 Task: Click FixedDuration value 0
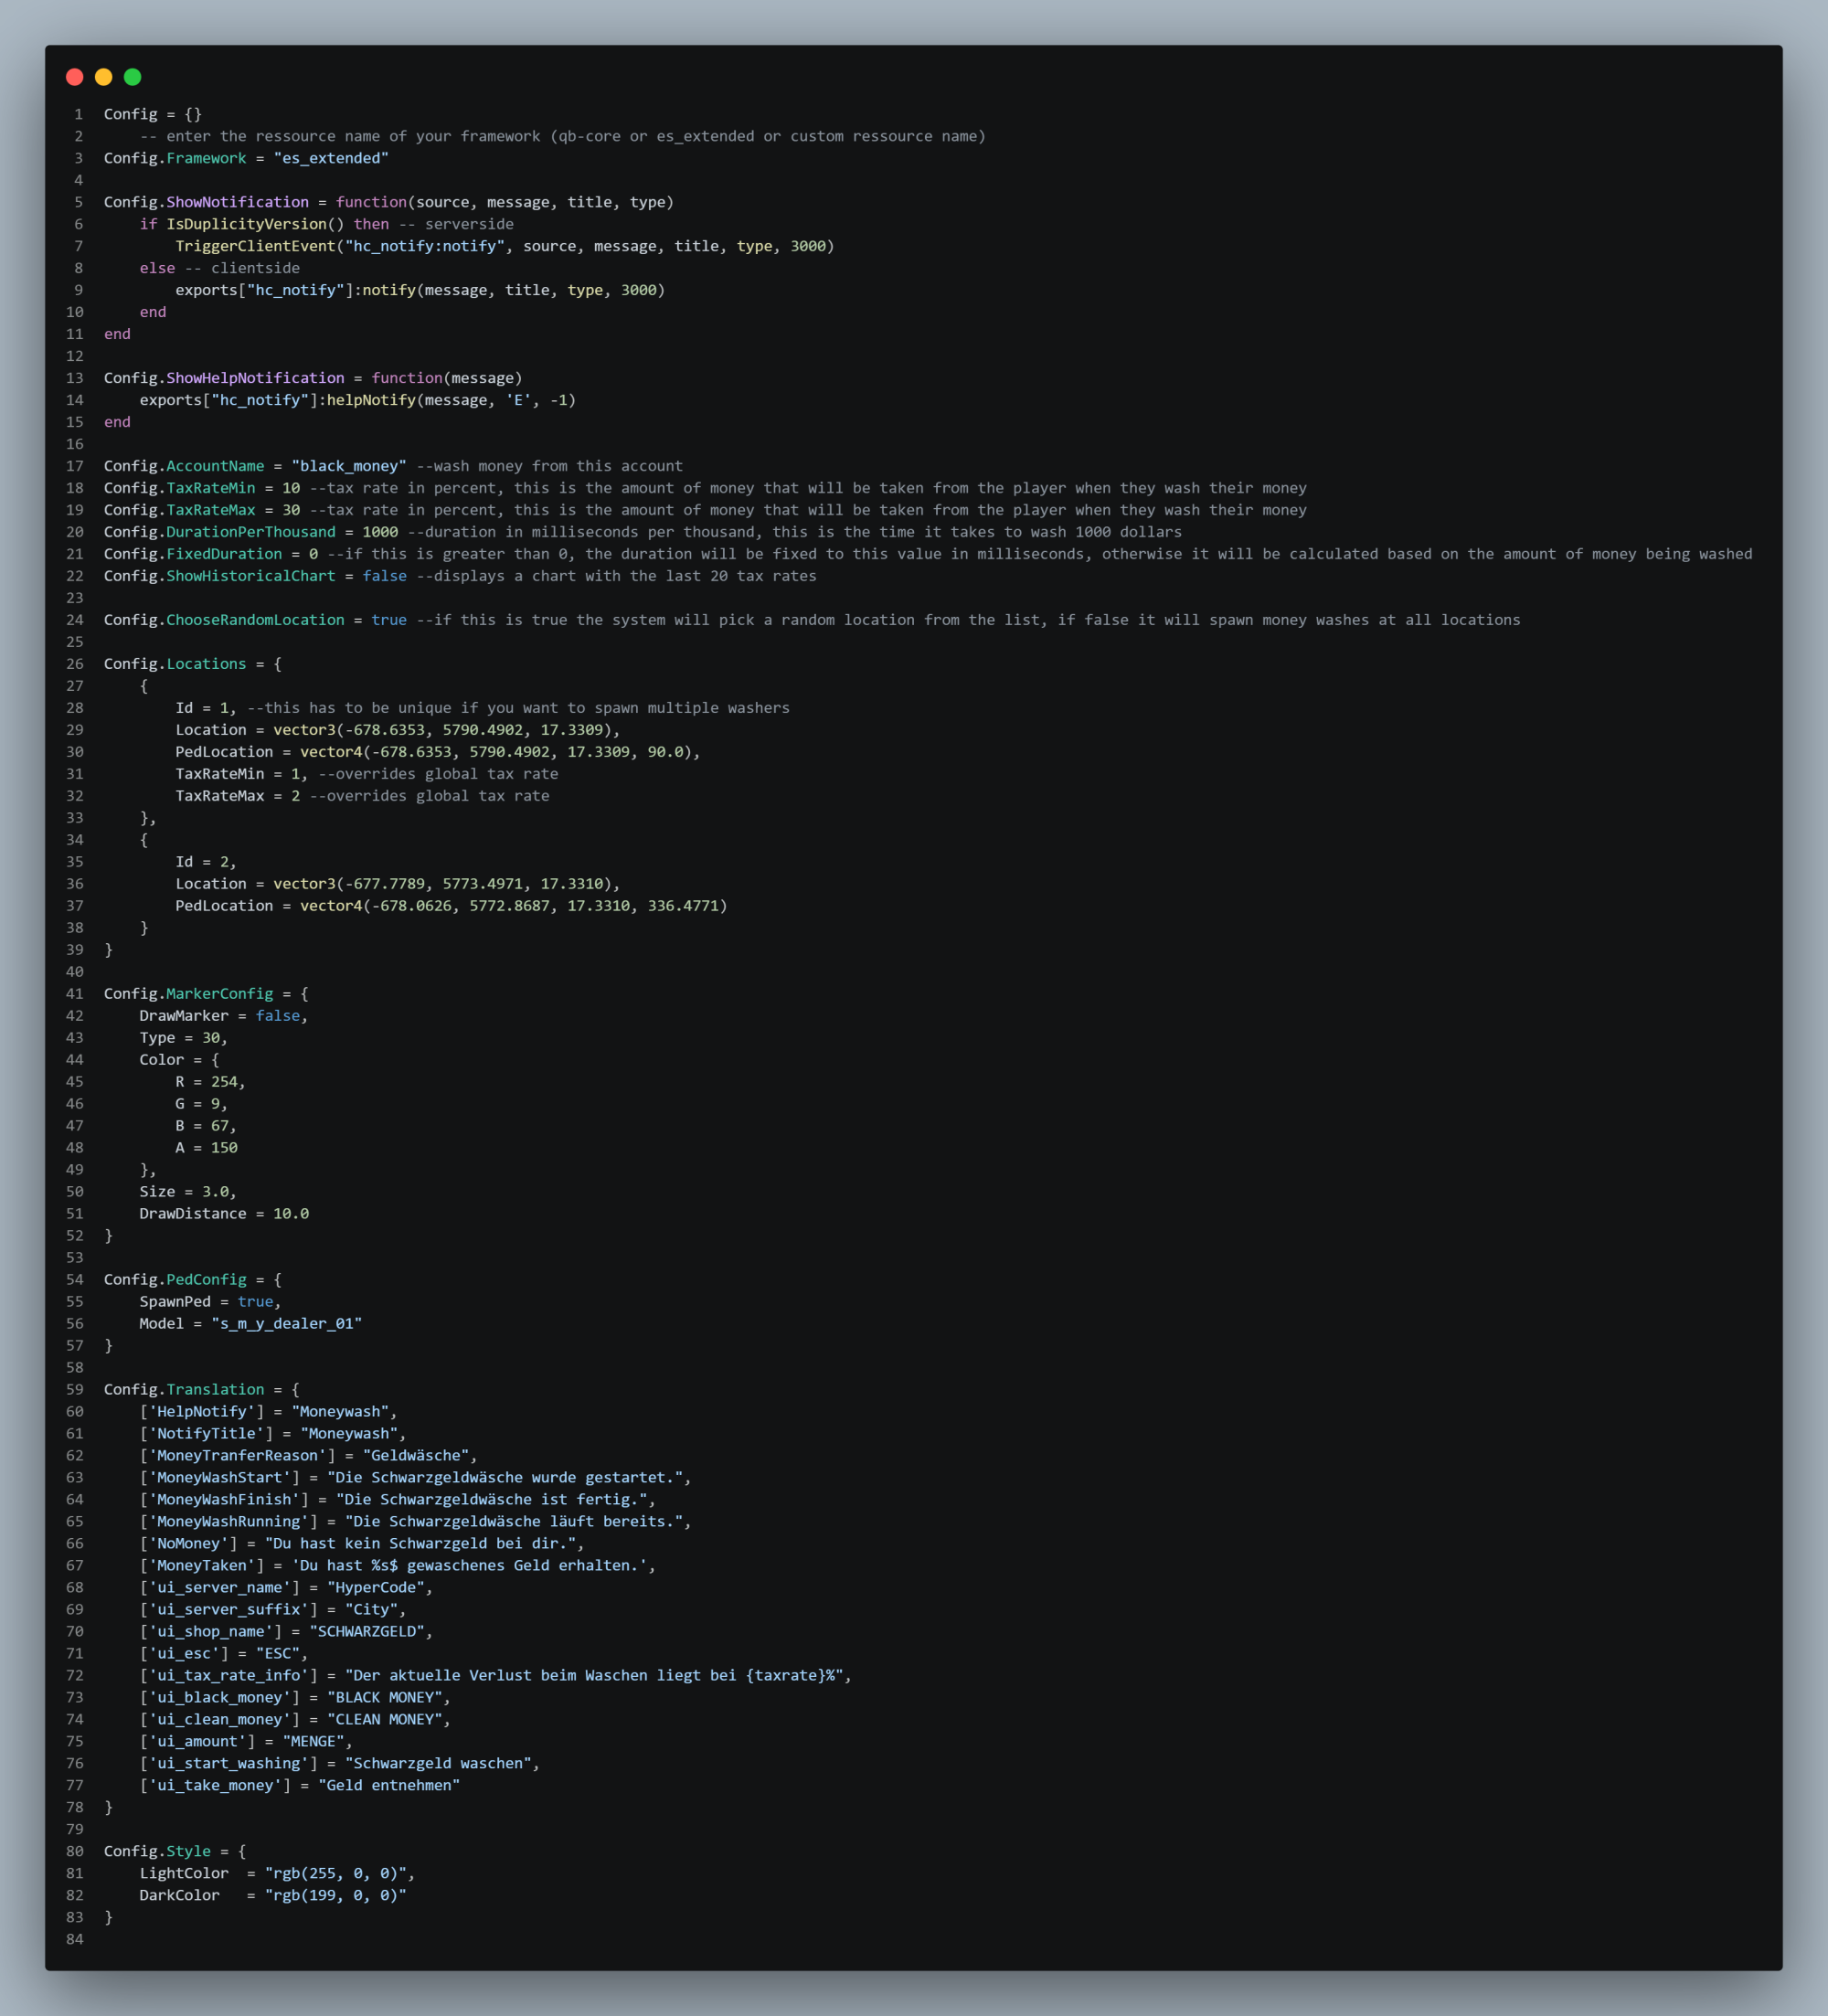(313, 554)
